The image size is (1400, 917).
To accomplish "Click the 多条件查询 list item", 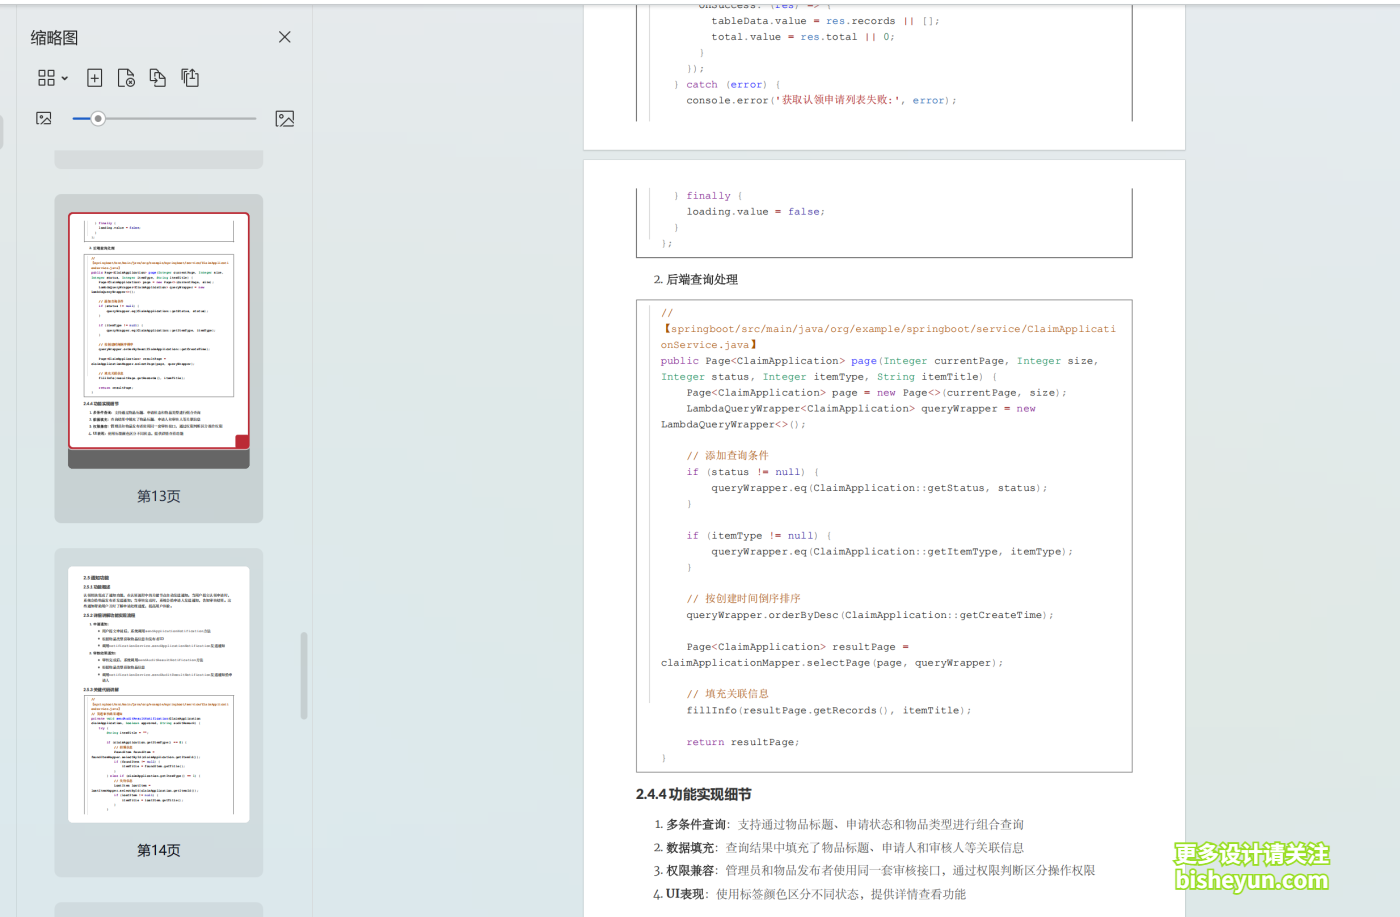I will pyautogui.click(x=839, y=825).
